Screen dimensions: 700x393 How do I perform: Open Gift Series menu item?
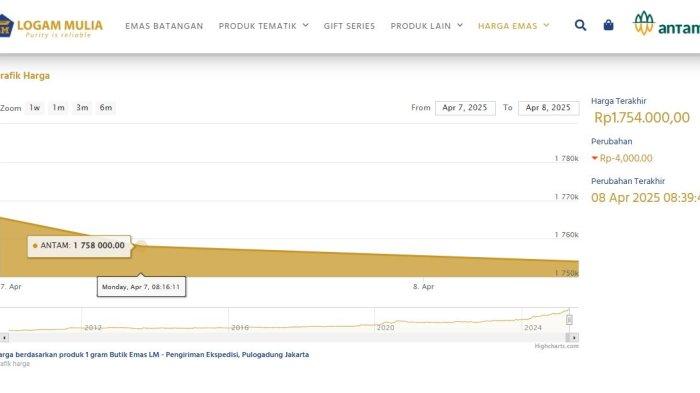coord(350,26)
